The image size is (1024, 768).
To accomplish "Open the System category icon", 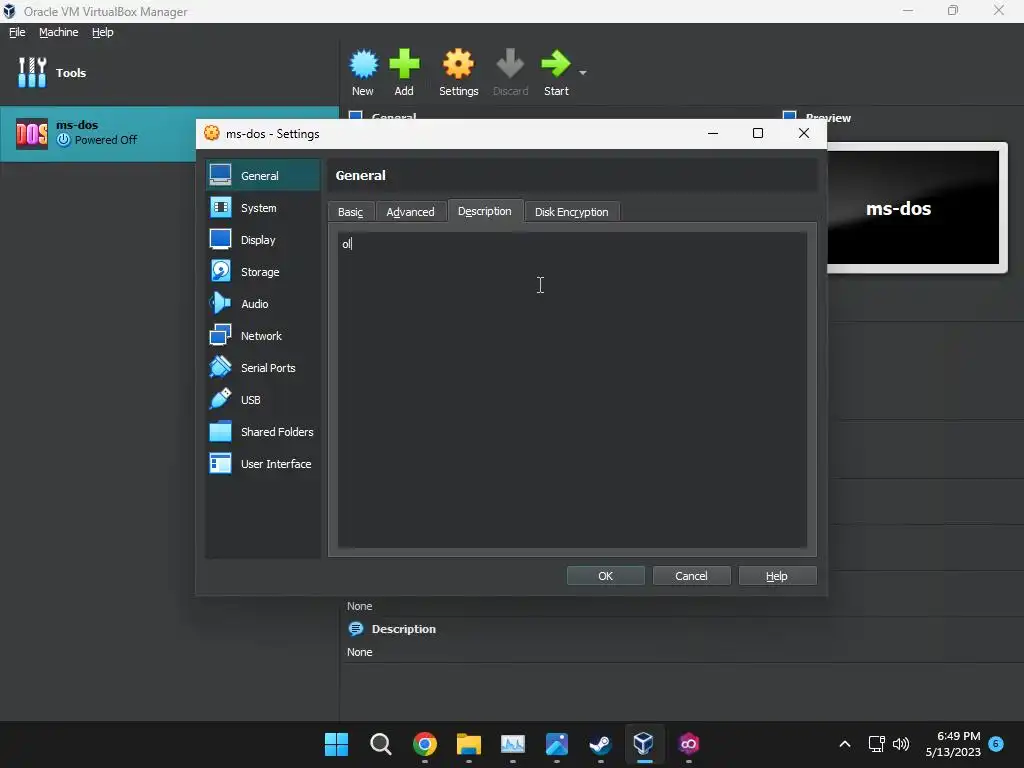I will tap(220, 207).
